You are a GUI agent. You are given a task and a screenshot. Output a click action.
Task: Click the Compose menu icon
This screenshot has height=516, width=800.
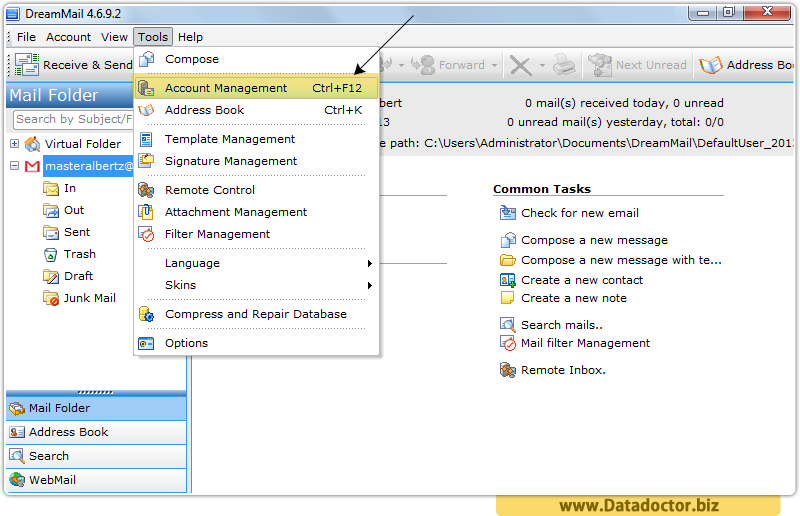tap(146, 59)
